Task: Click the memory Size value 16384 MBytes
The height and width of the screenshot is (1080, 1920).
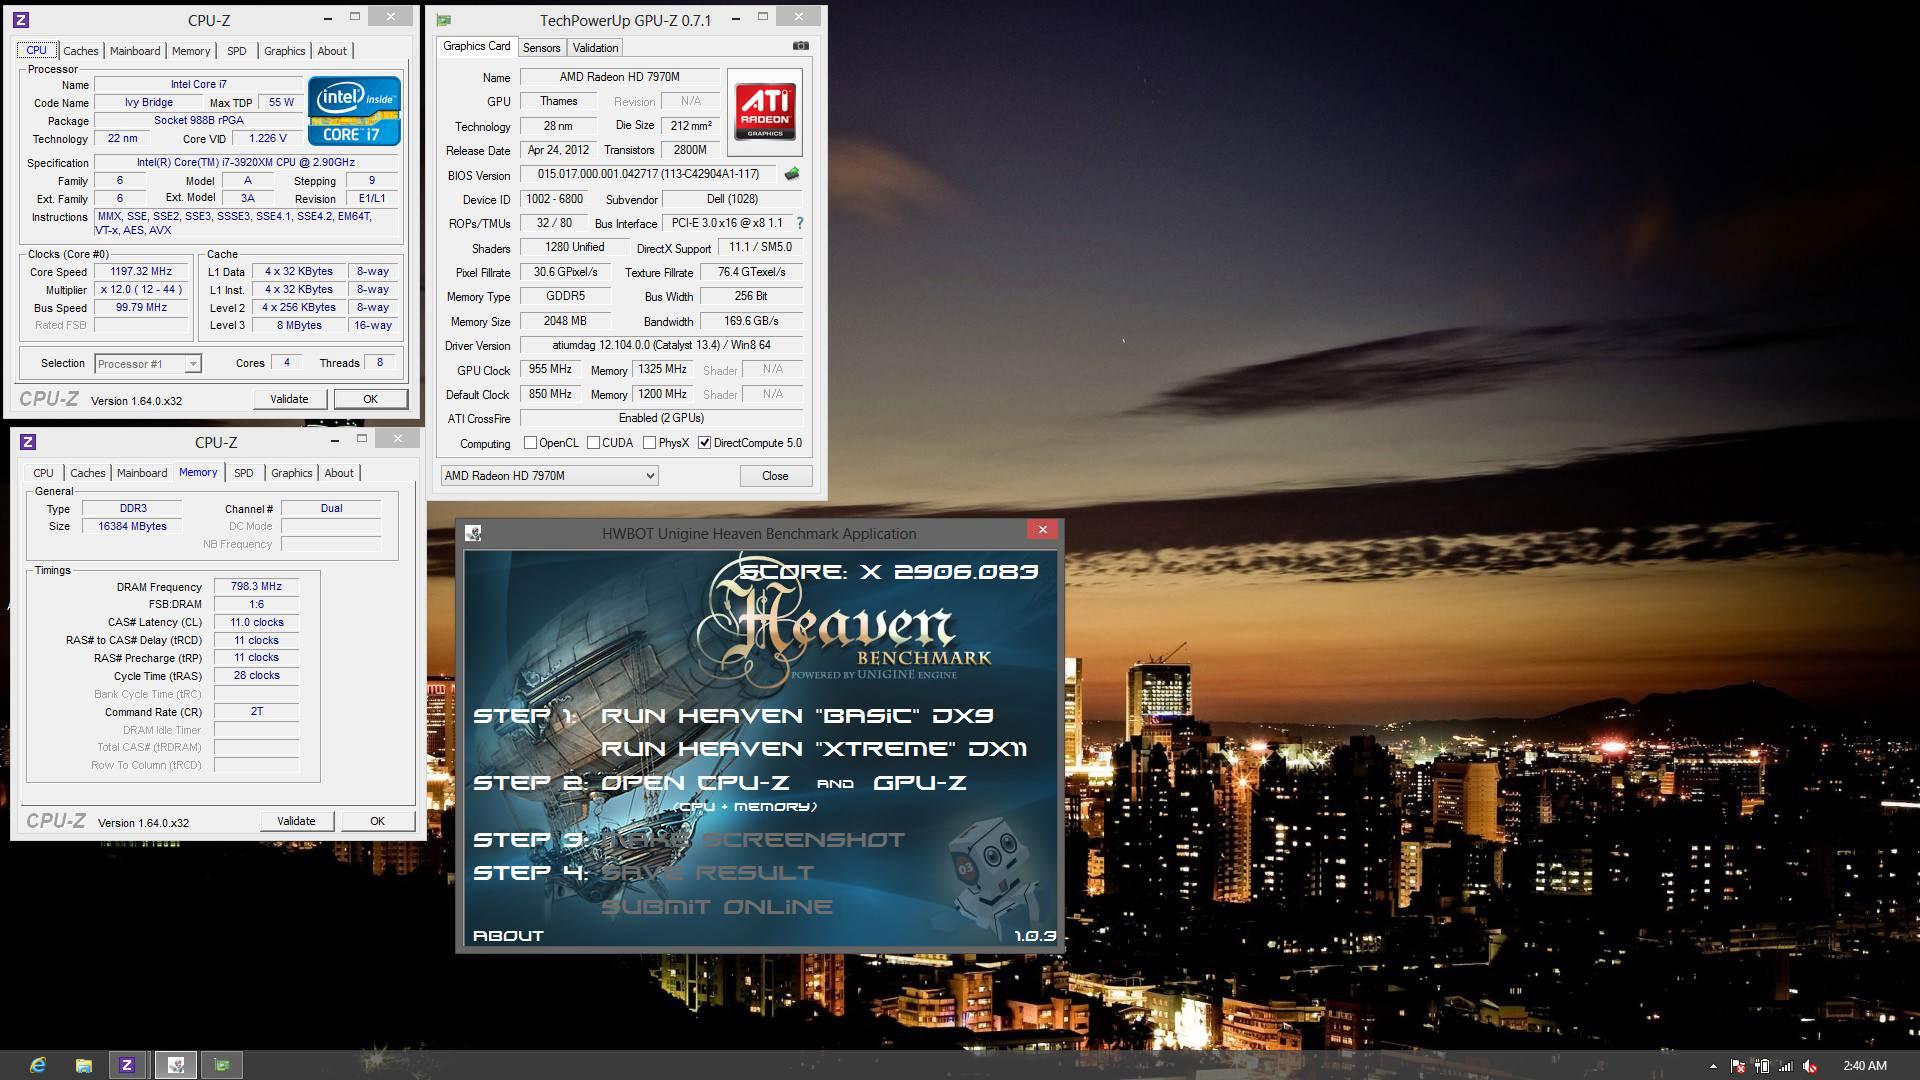Action: (133, 526)
